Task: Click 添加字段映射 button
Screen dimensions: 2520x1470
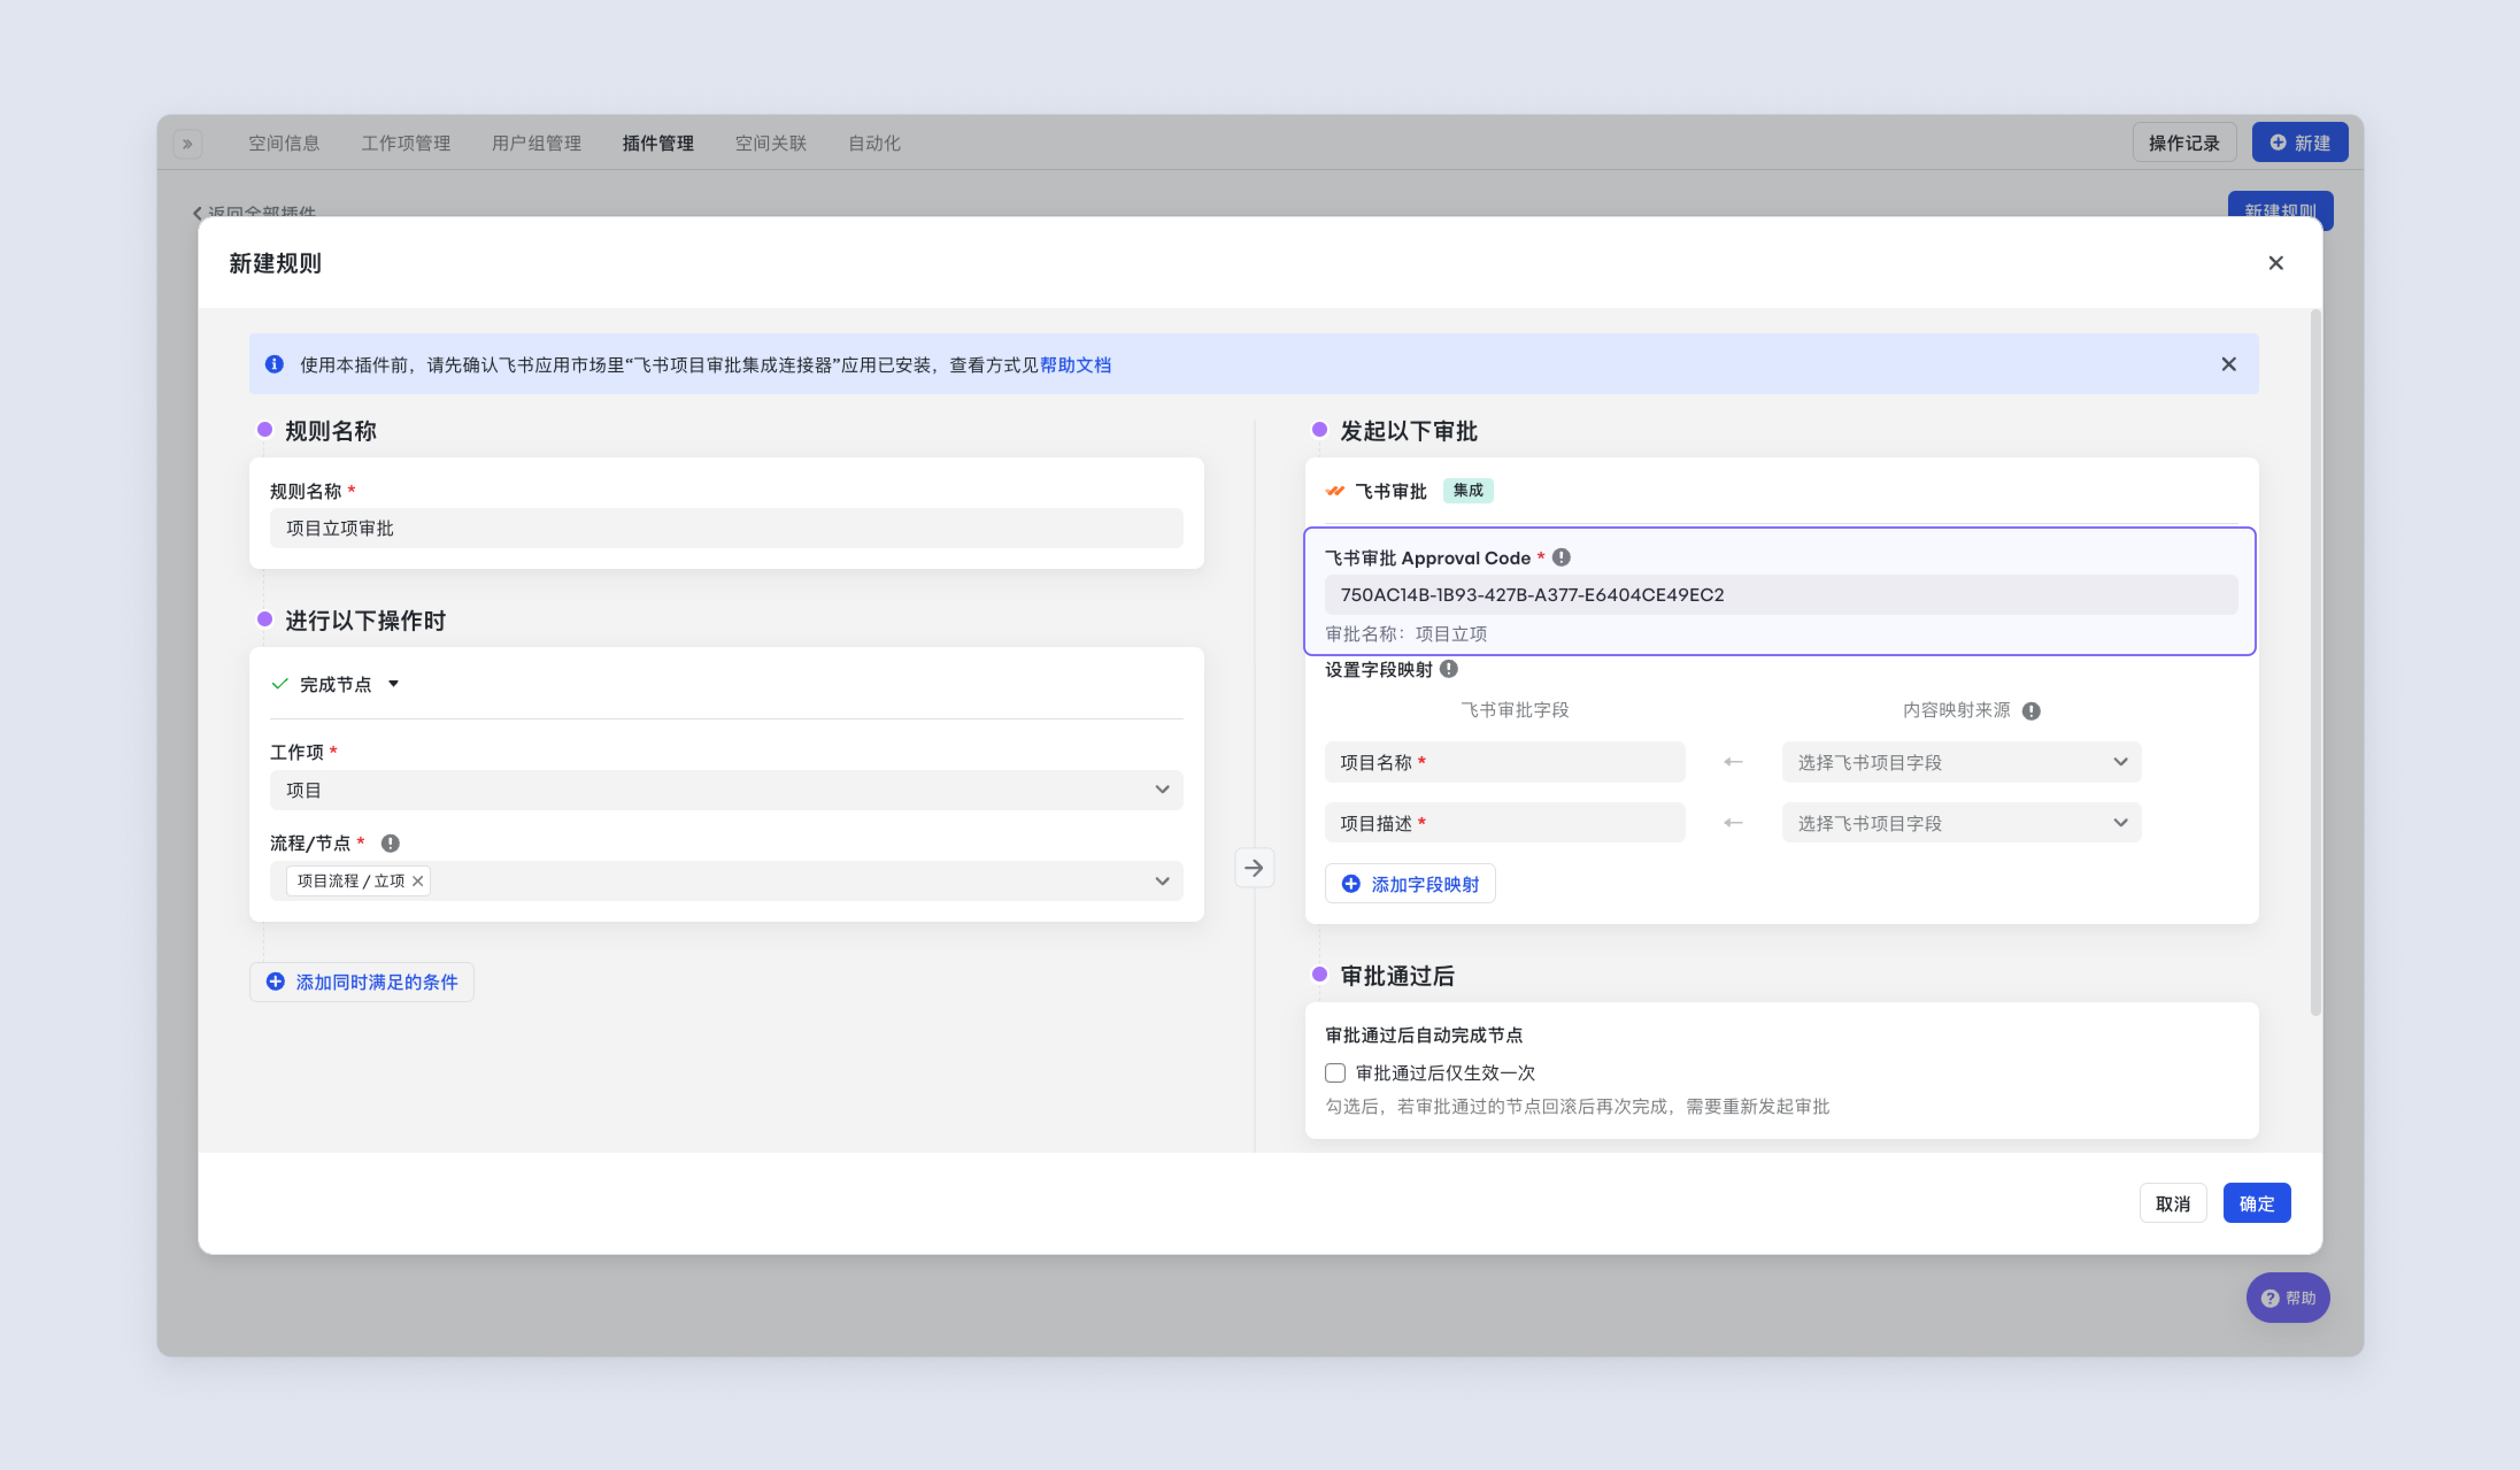Action: coord(1410,884)
